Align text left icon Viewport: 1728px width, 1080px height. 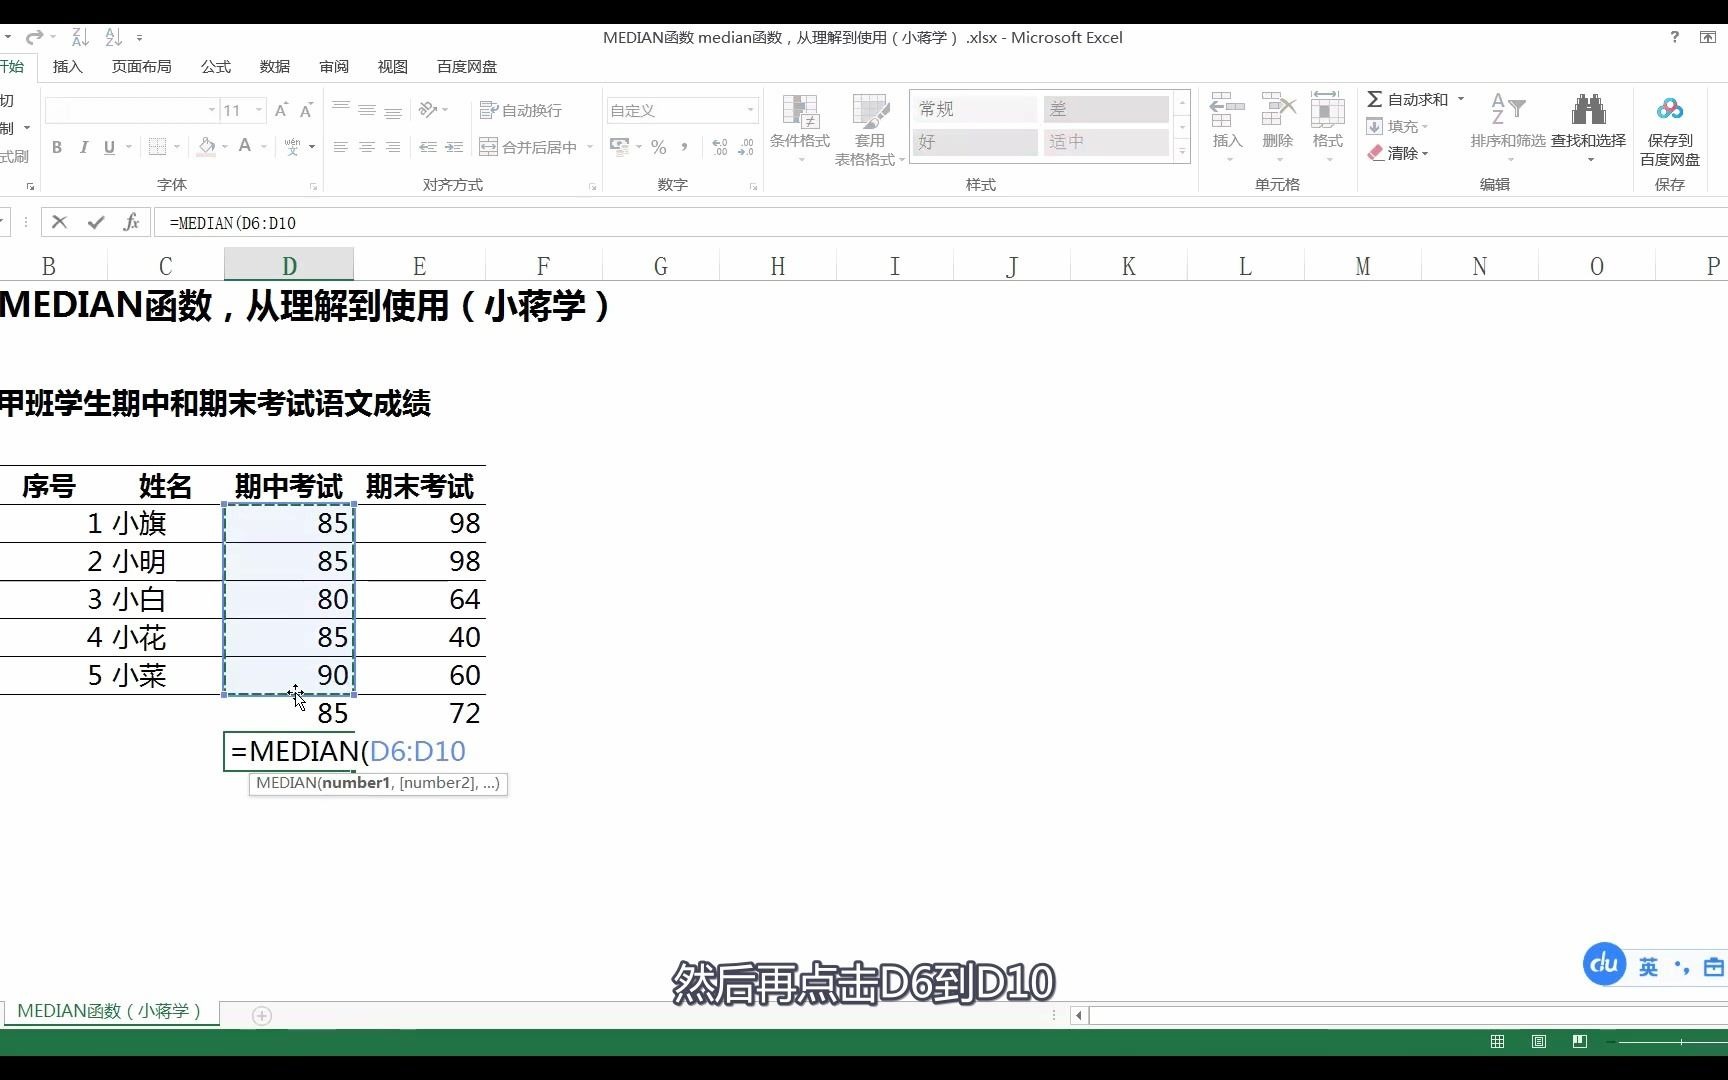340,147
